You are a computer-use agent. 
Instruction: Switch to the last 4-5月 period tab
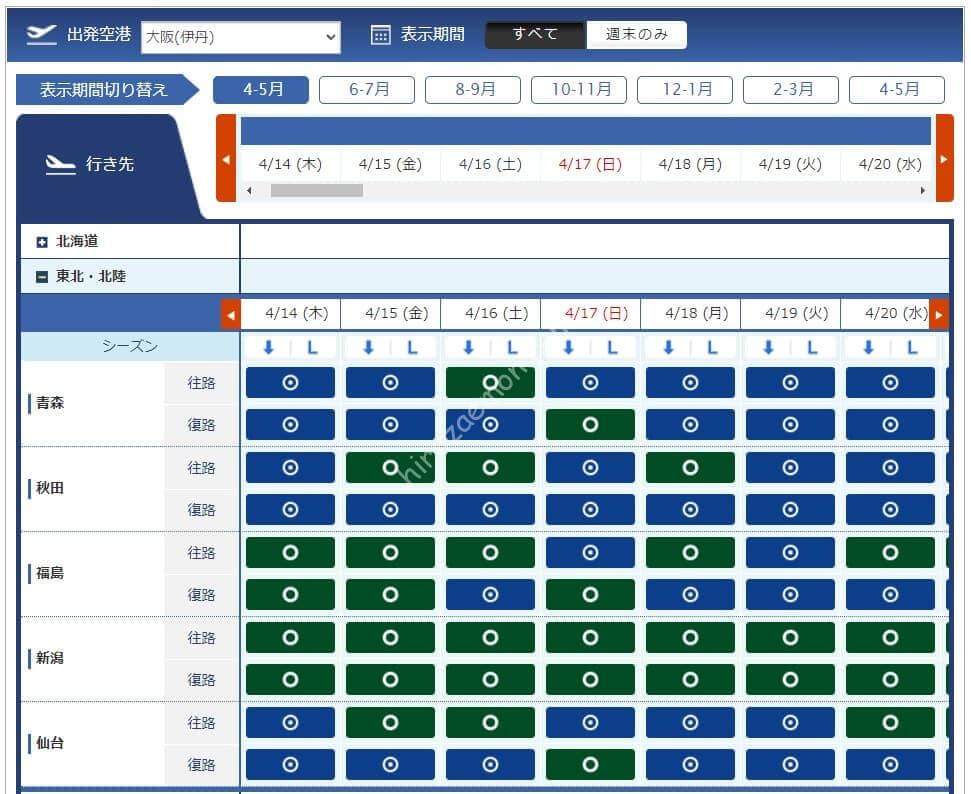(x=896, y=90)
